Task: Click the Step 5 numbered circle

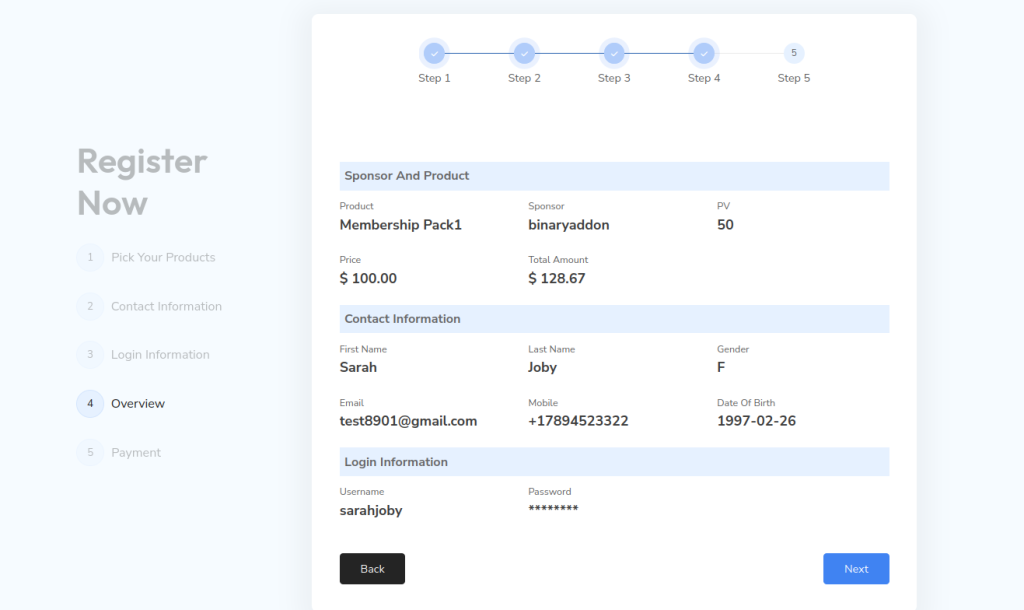Action: tap(794, 53)
